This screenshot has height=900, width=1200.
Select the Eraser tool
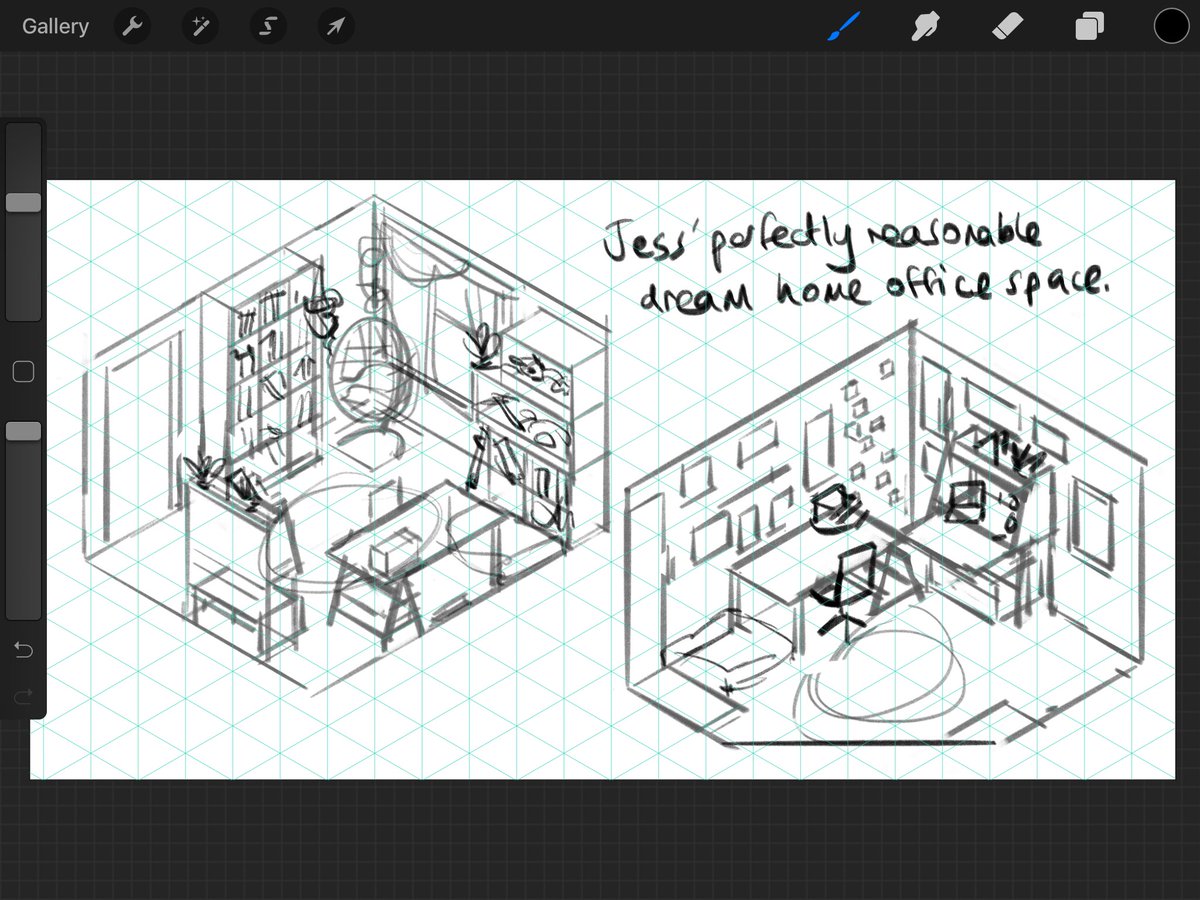tap(1007, 26)
